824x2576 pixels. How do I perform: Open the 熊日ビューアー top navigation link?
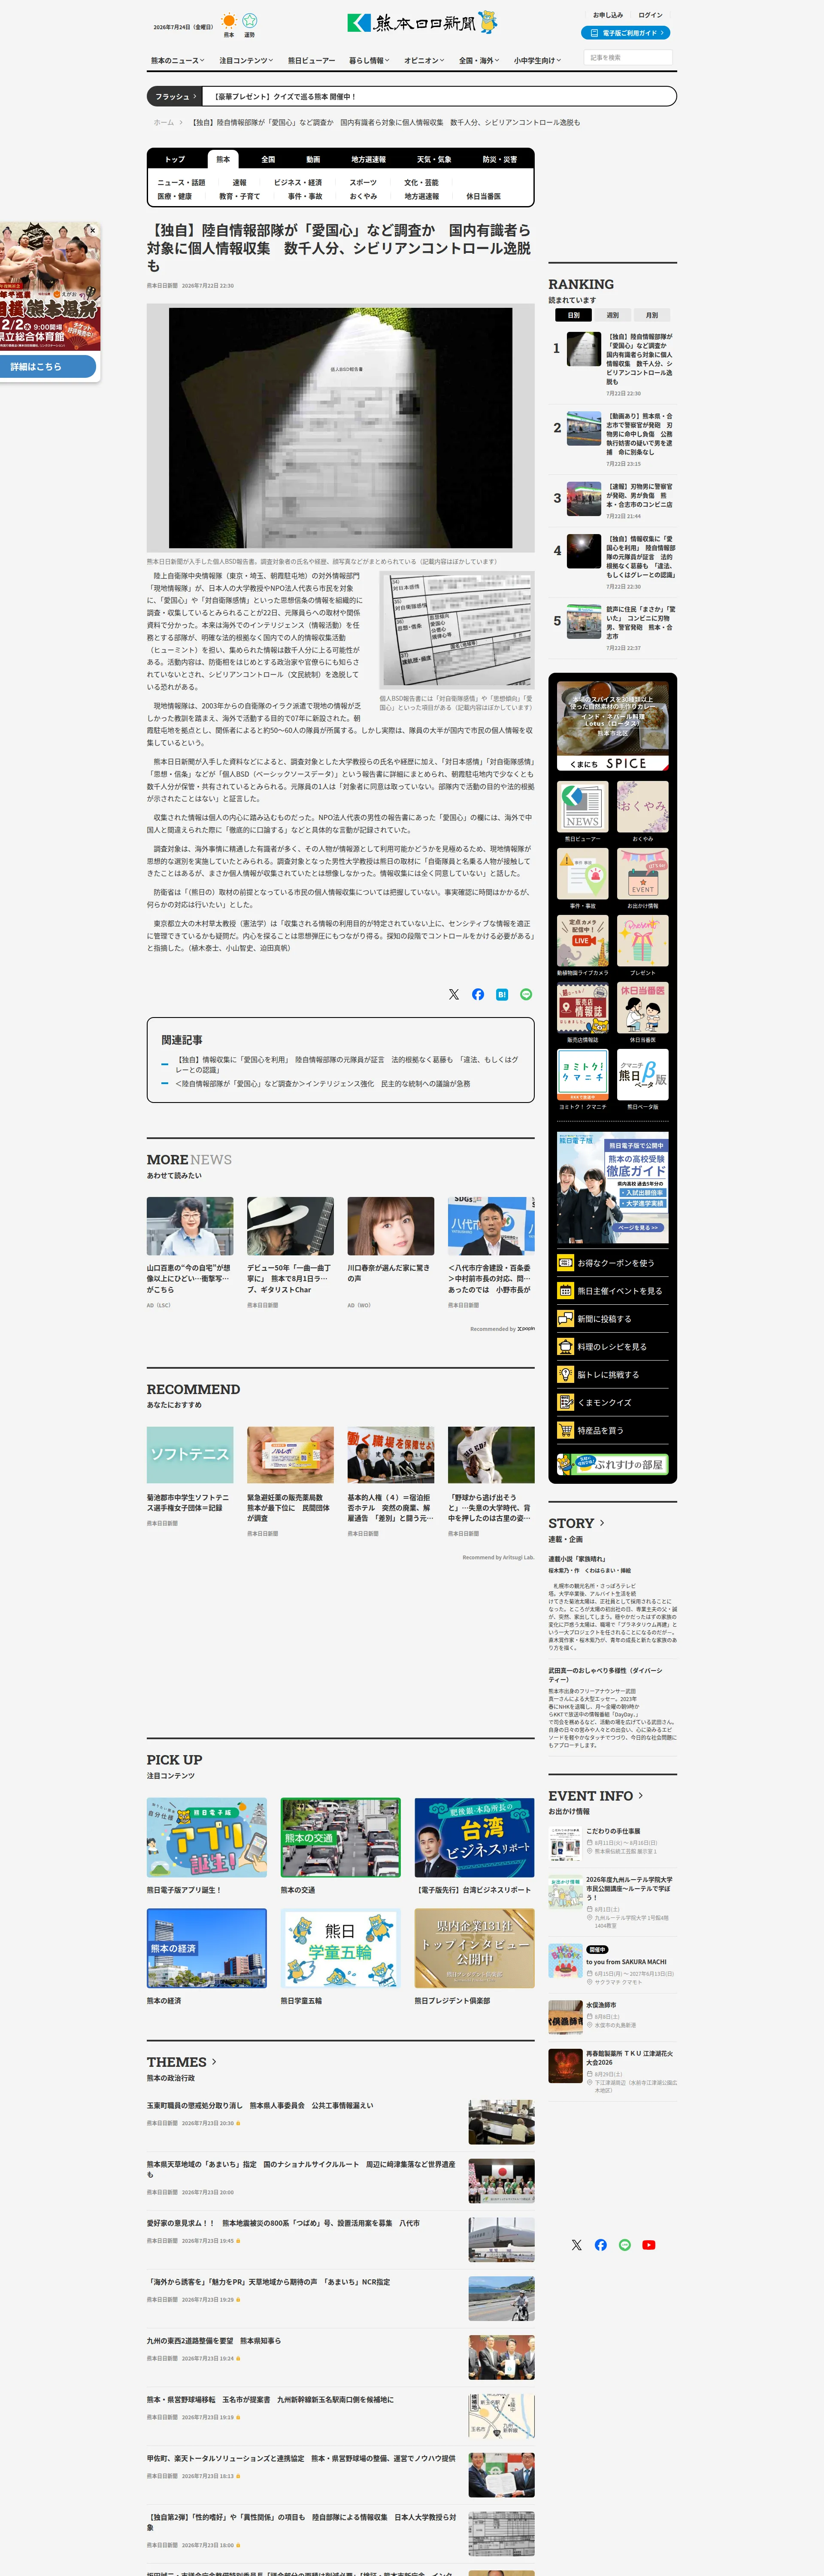(312, 61)
